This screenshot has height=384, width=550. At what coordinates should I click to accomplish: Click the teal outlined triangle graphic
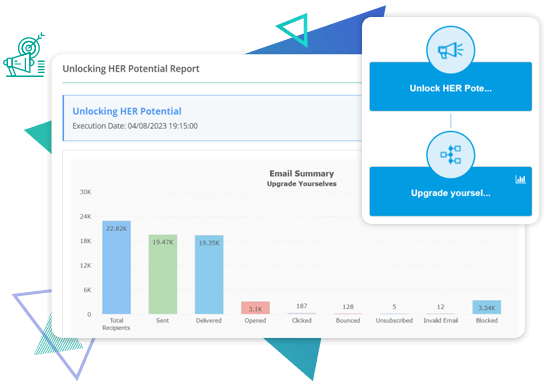[x=294, y=29]
